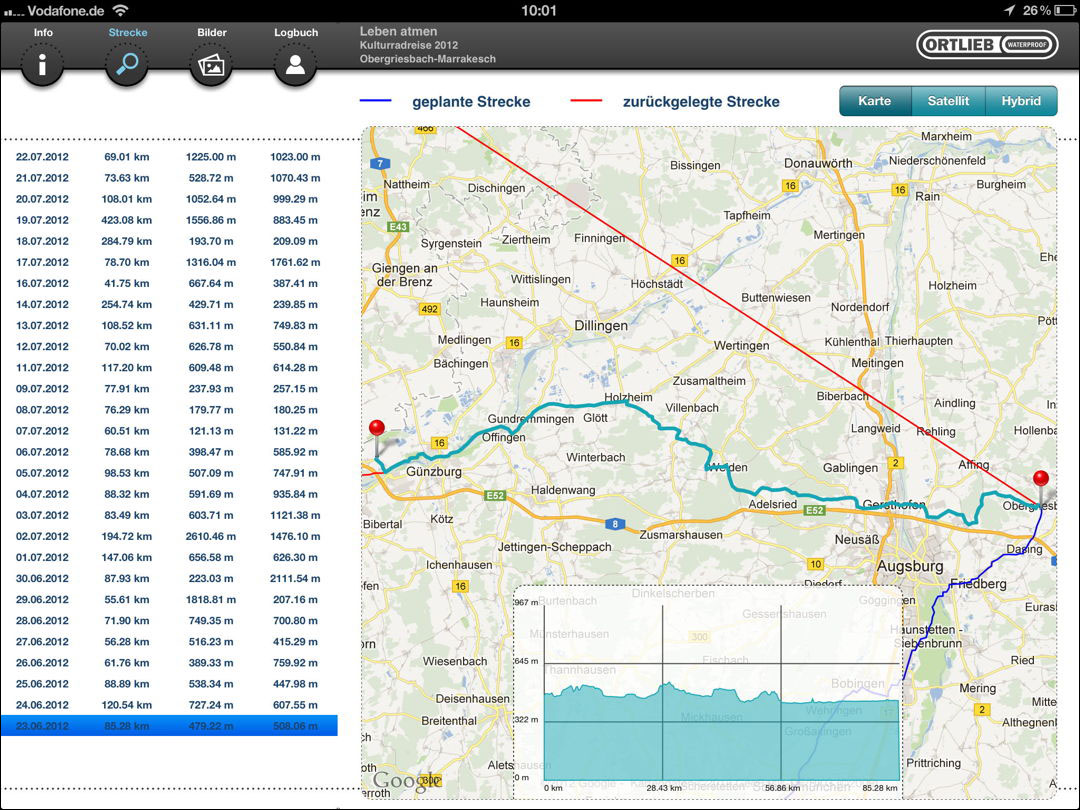This screenshot has width=1080, height=810.
Task: Tap the location arrow status icon
Action: pyautogui.click(x=1009, y=10)
